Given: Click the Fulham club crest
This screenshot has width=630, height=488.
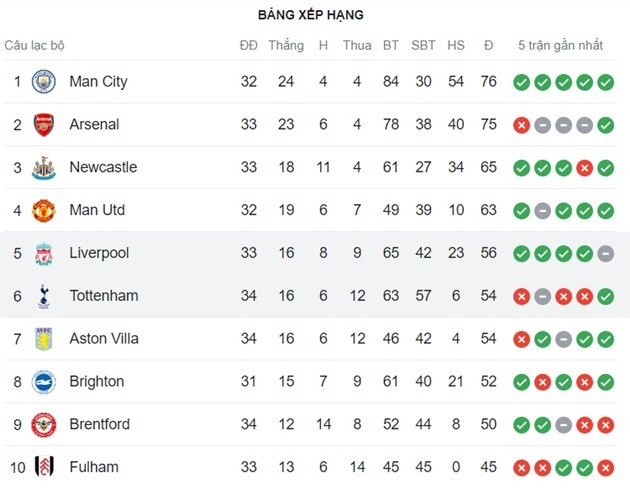Looking at the screenshot, I should [44, 467].
